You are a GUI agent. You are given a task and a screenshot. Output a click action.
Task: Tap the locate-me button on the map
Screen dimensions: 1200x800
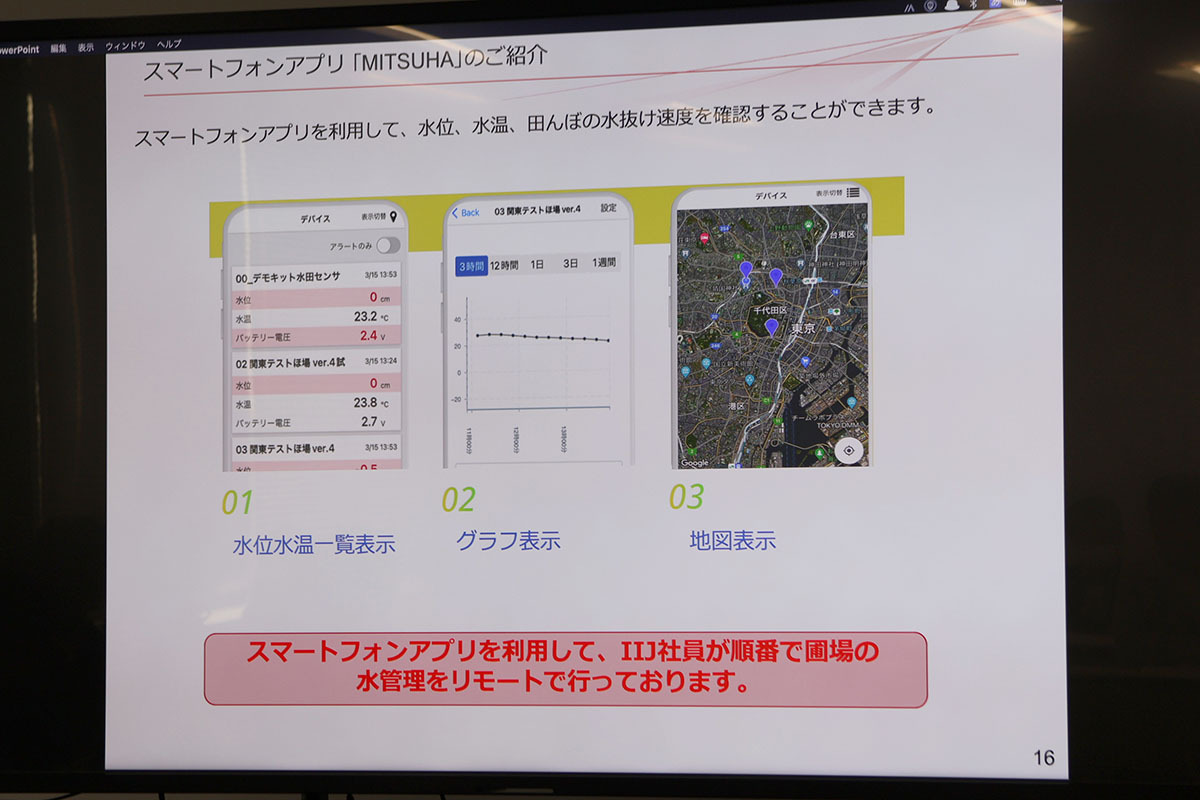point(849,451)
